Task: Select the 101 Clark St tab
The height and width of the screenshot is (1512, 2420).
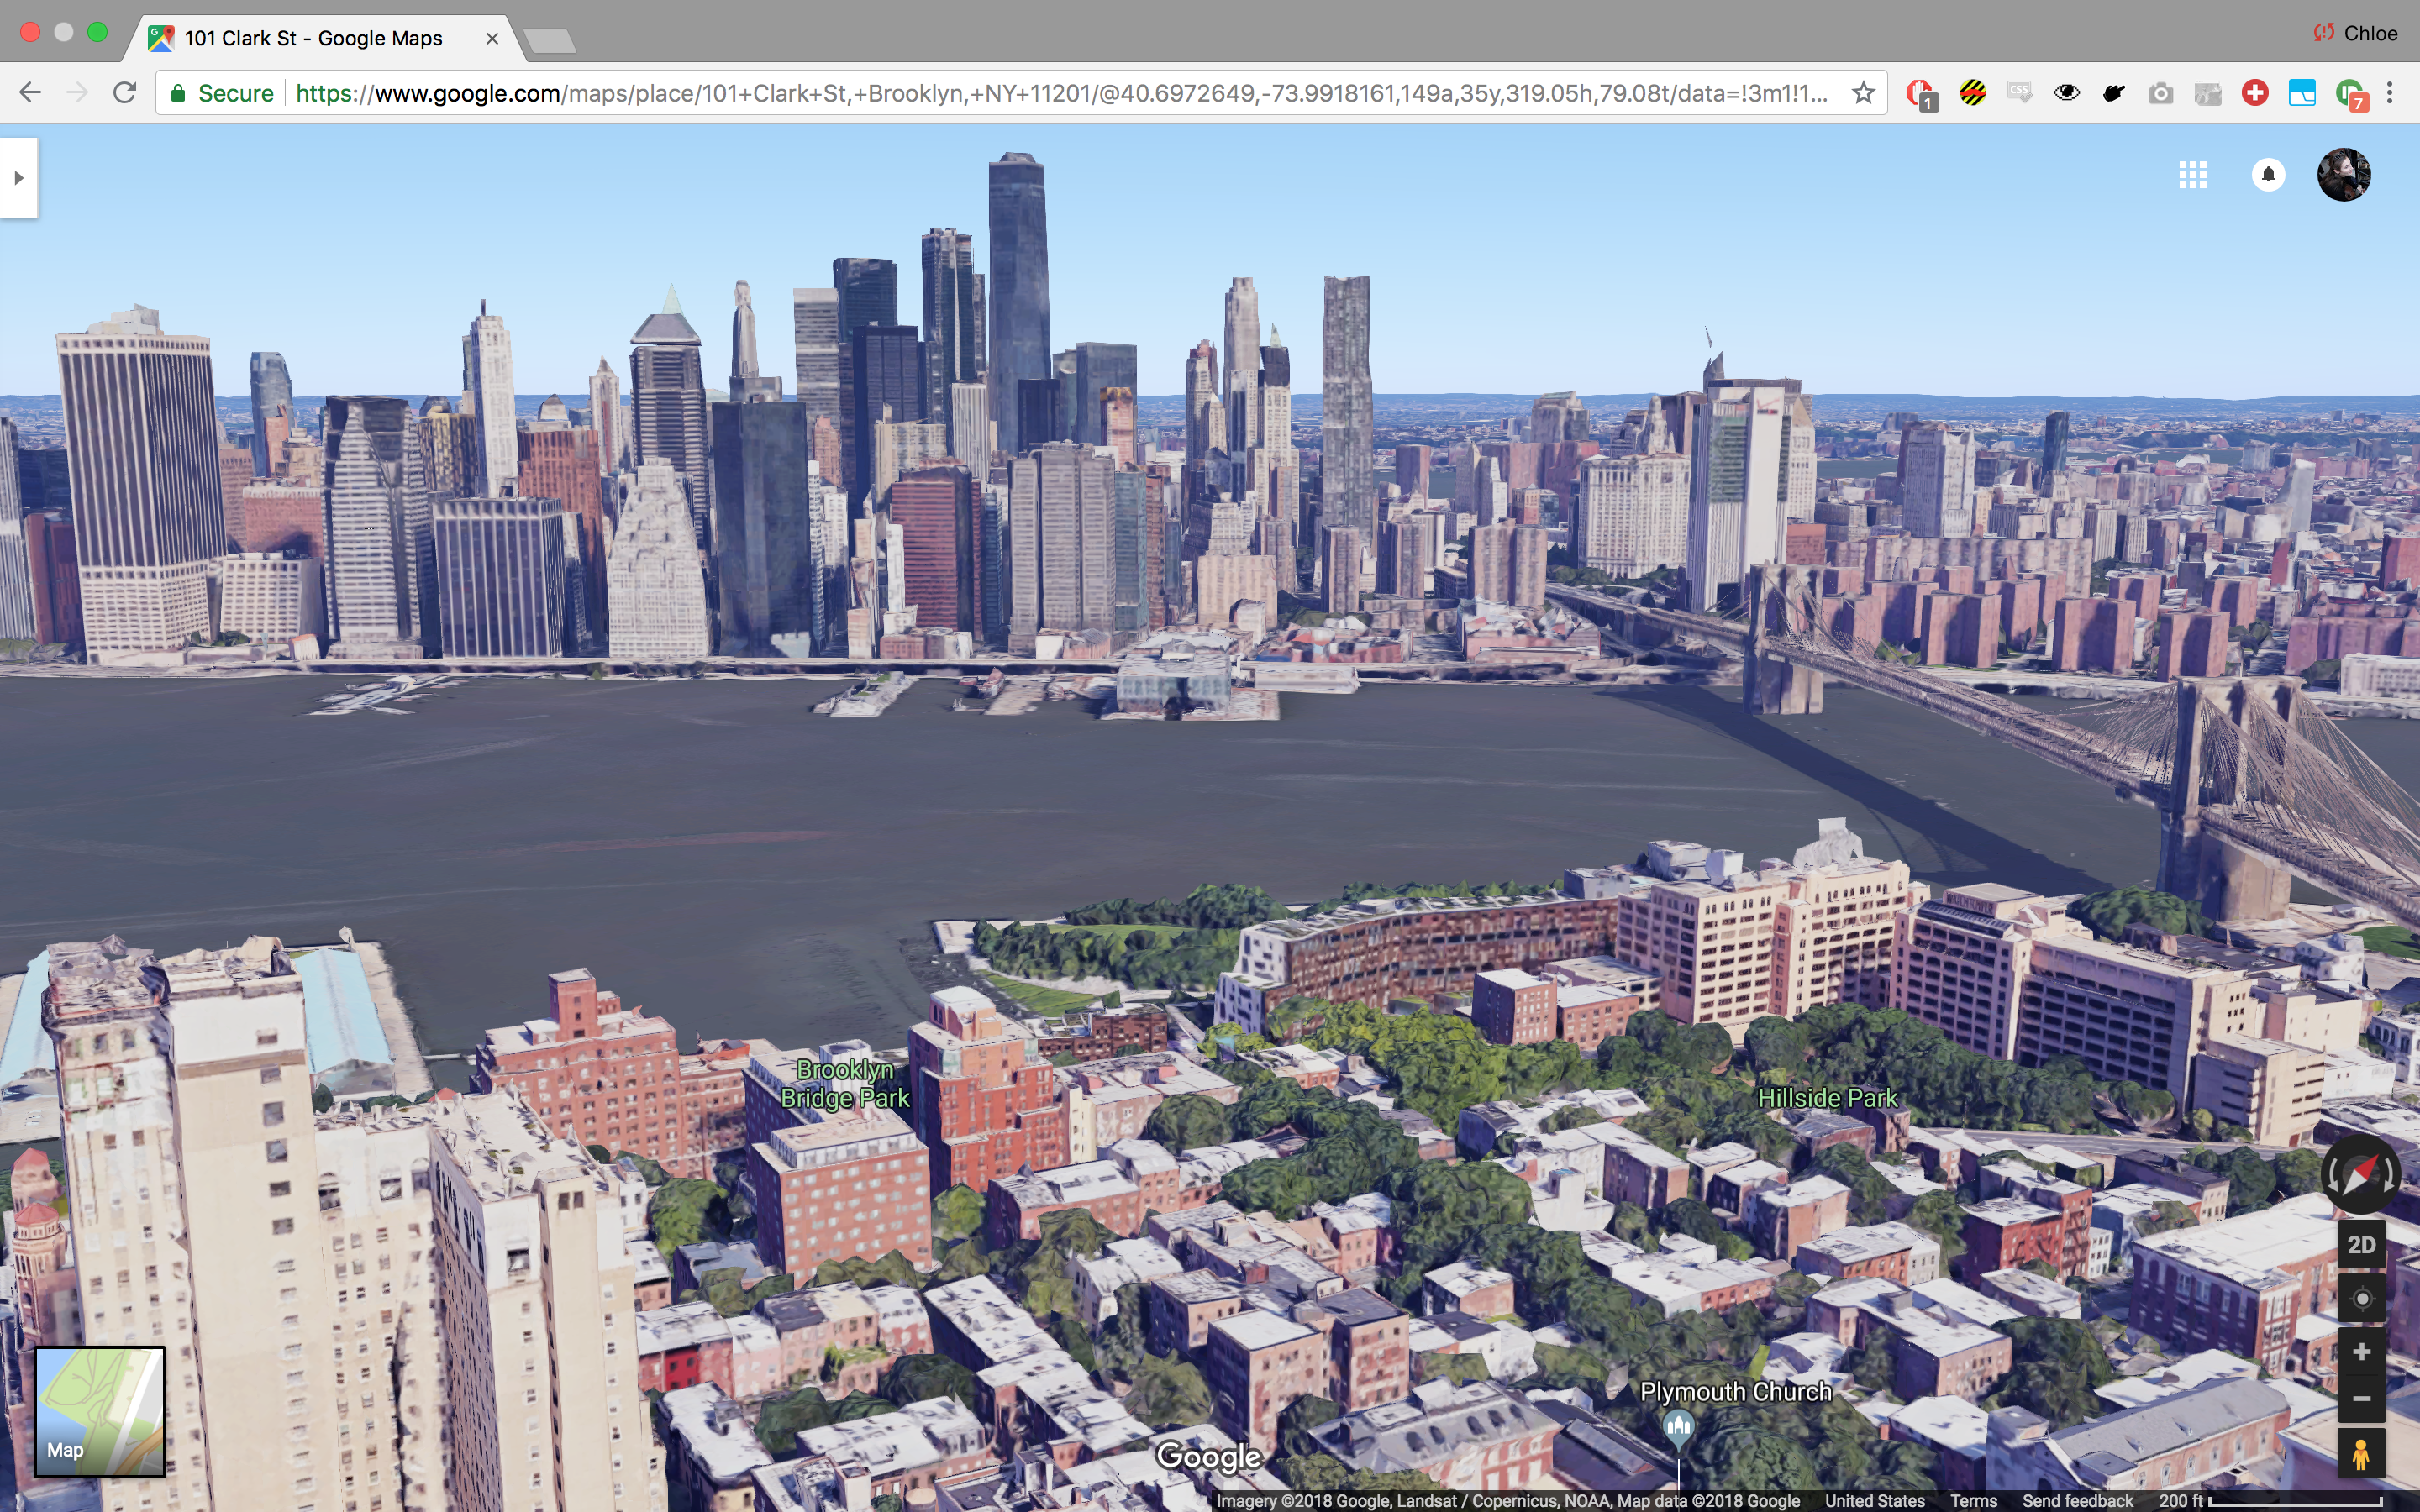Action: [313, 38]
